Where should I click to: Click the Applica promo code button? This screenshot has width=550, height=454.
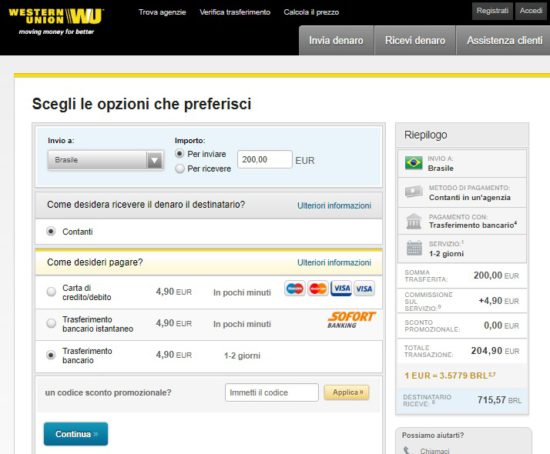[347, 392]
